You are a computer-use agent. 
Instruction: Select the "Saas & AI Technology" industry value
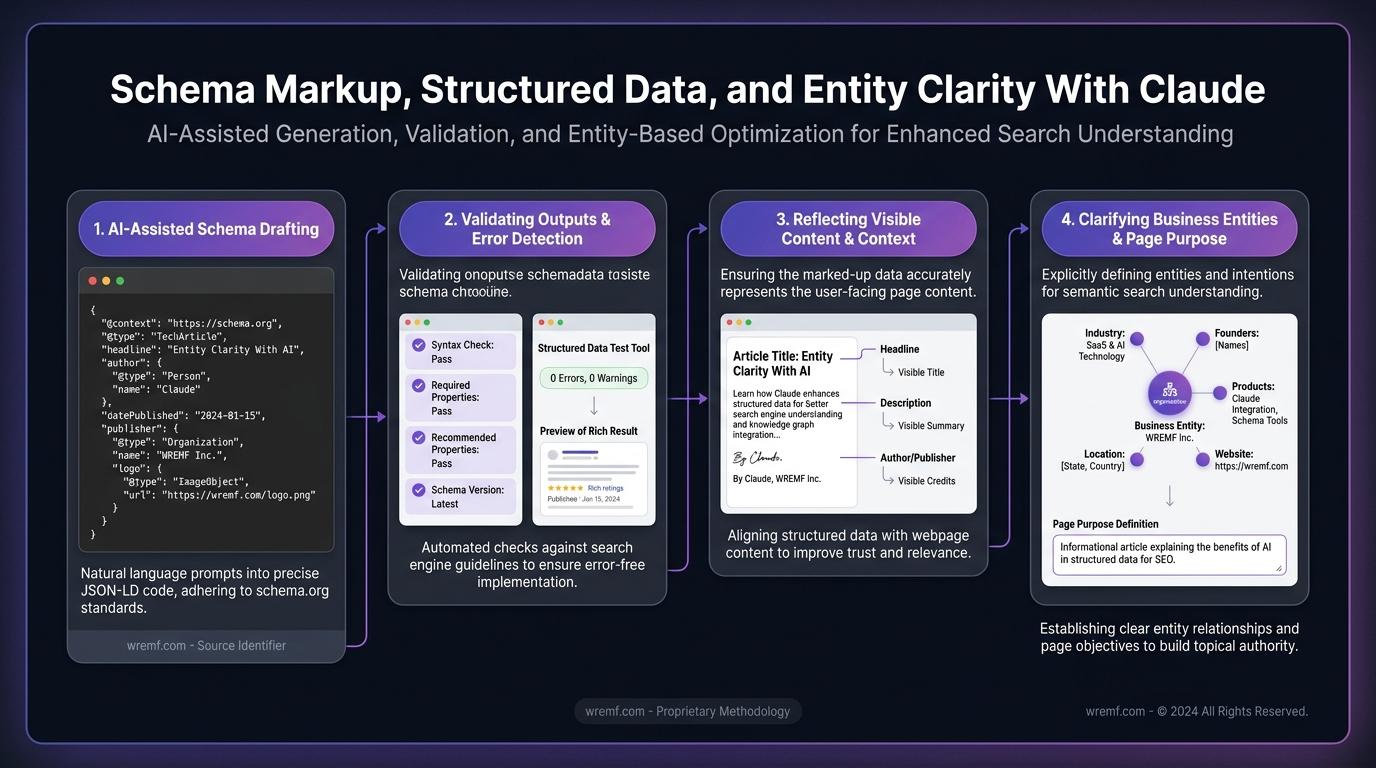click(x=1101, y=351)
